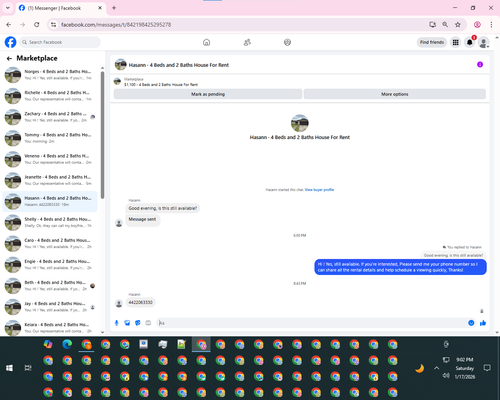Screen dimensions: 500x400
Task: Launch Microsoft Edge from the taskbar
Action: click(67, 344)
